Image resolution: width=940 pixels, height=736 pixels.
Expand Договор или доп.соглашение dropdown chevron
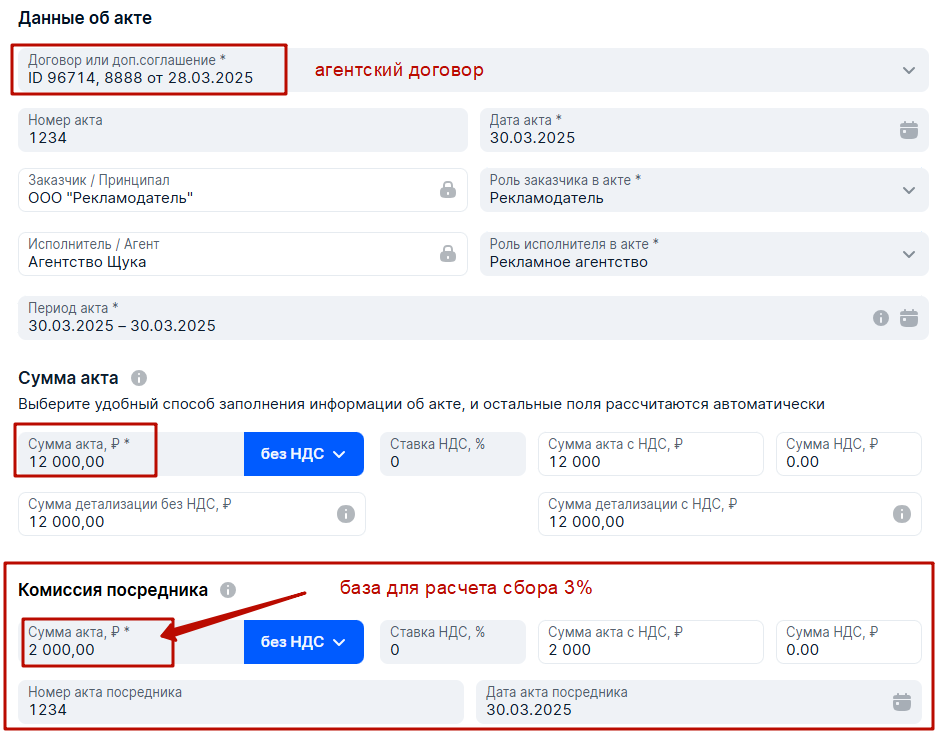(908, 70)
